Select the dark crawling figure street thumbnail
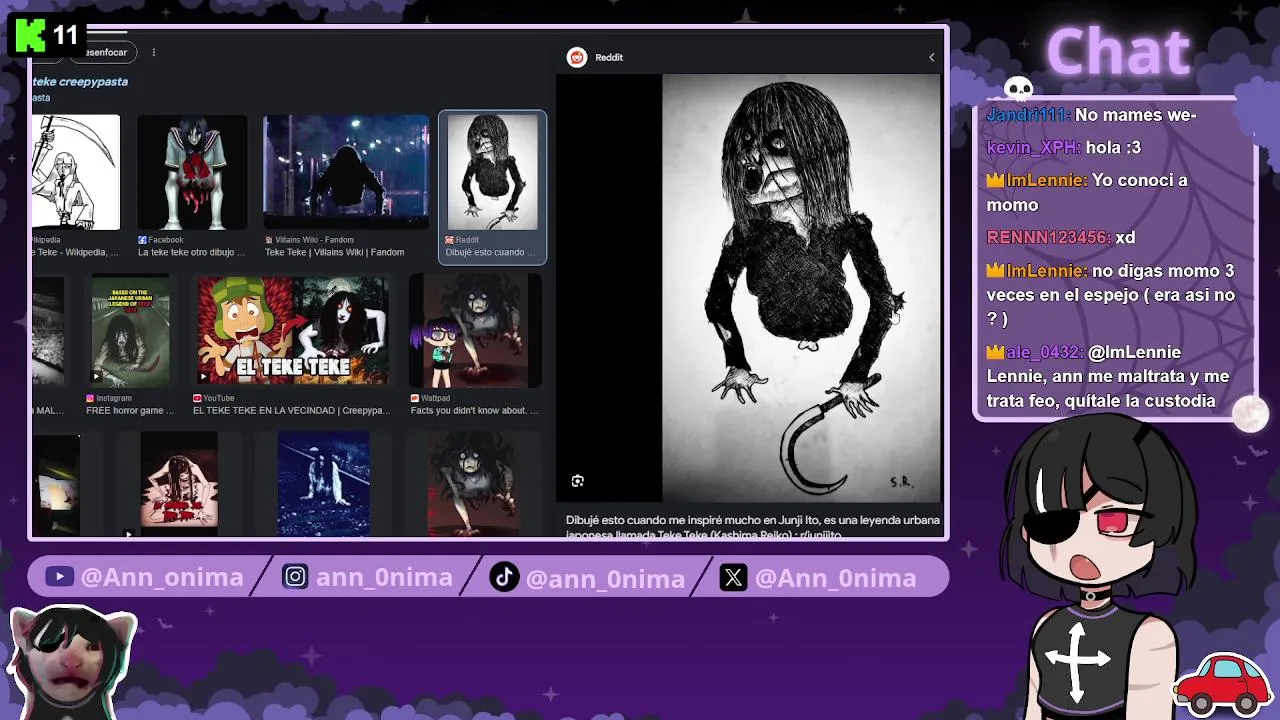The image size is (1280, 720). click(346, 172)
